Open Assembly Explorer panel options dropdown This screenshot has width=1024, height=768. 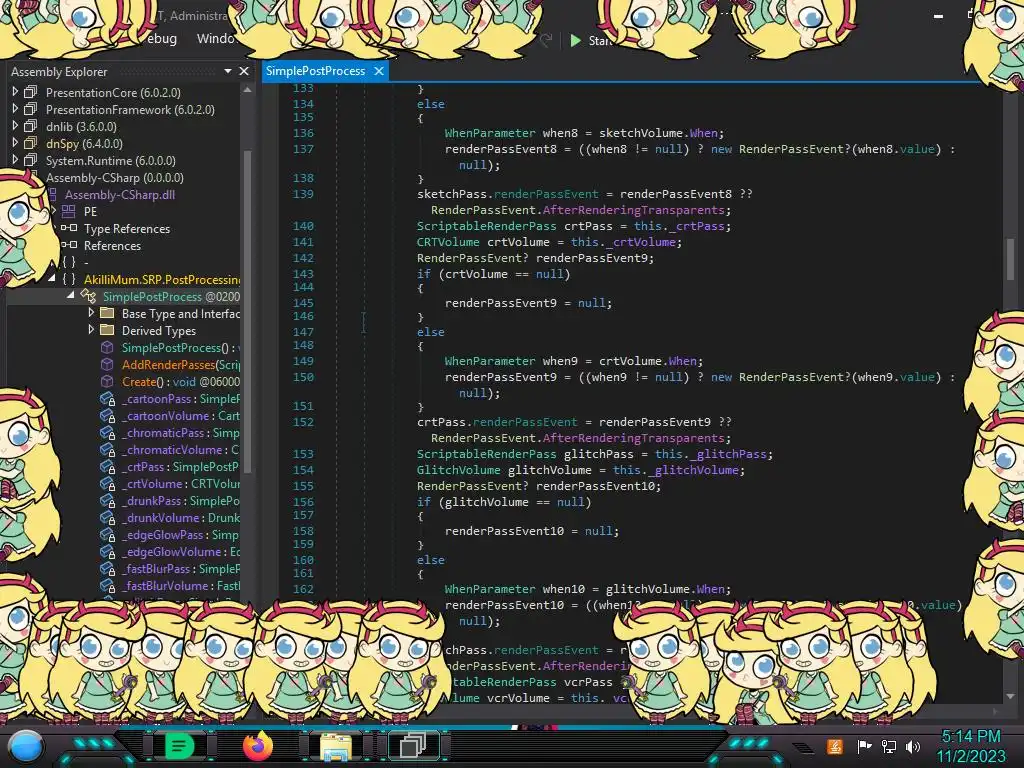228,71
